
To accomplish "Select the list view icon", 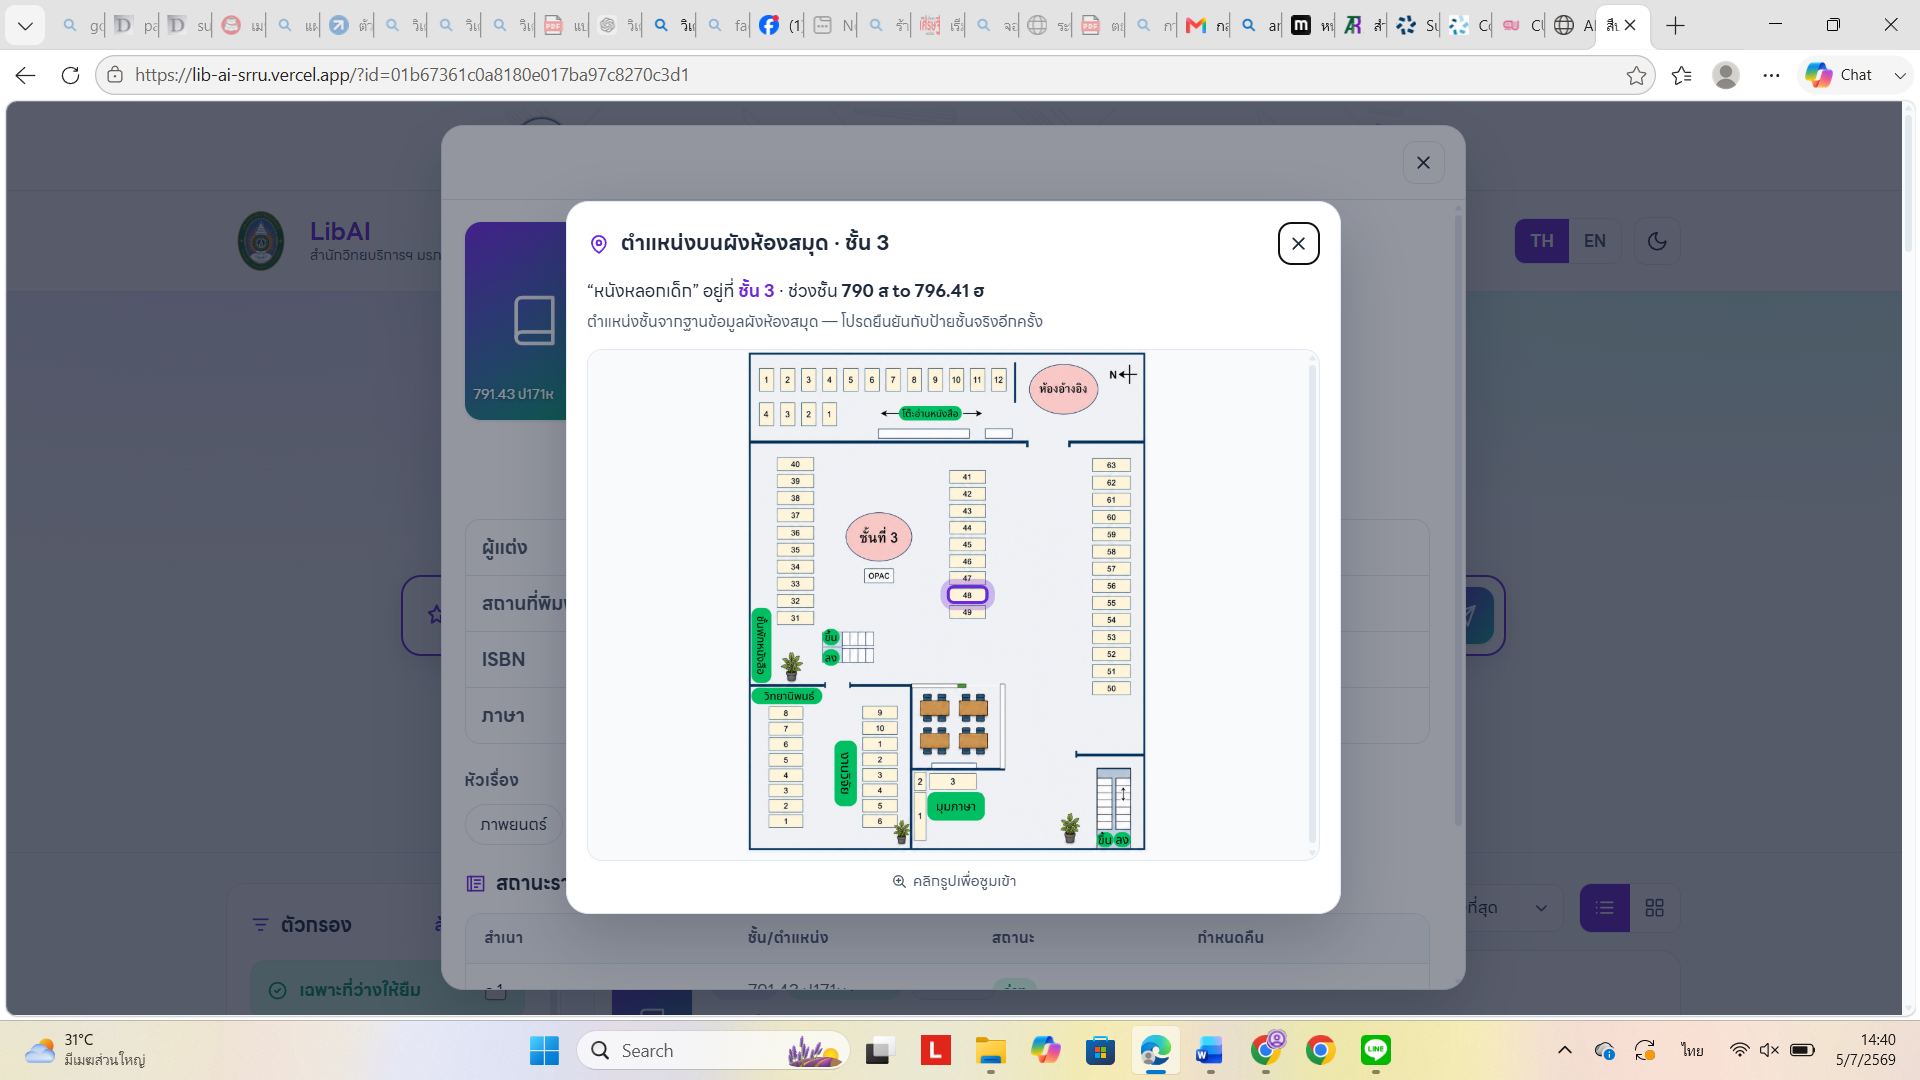I will [x=1605, y=908].
